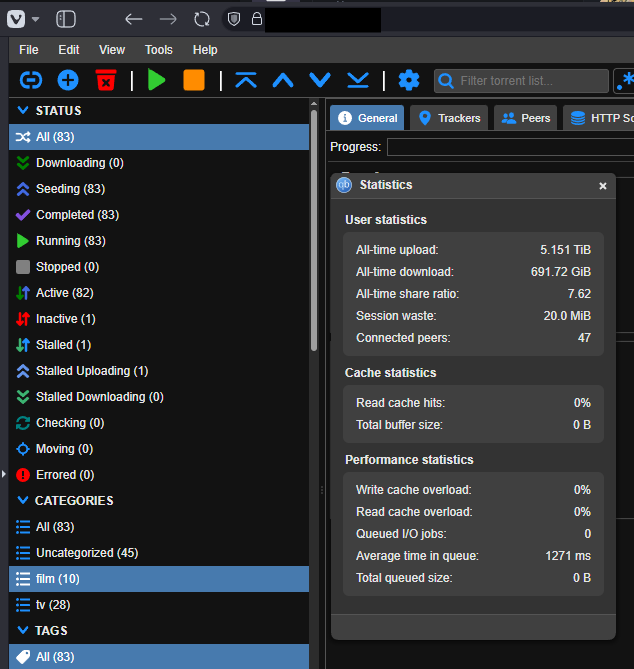Go forward in browser history
This screenshot has height=669, width=634.
click(x=168, y=19)
